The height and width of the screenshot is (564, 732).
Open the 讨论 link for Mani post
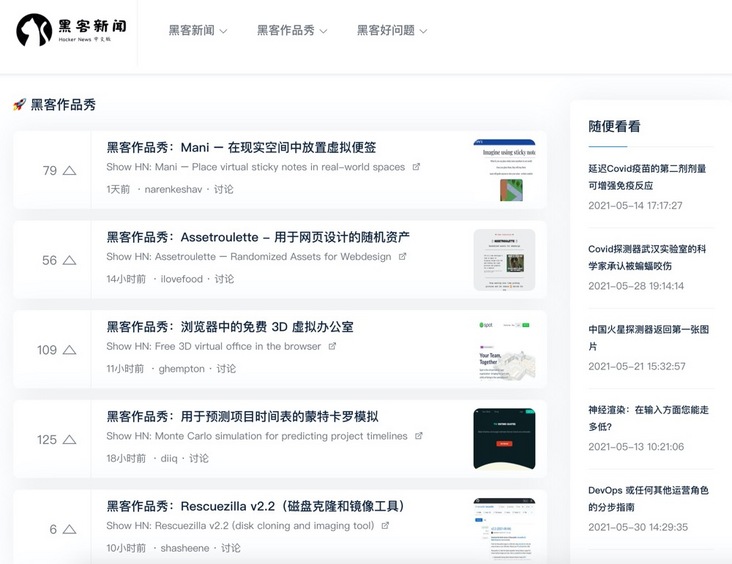coord(223,189)
